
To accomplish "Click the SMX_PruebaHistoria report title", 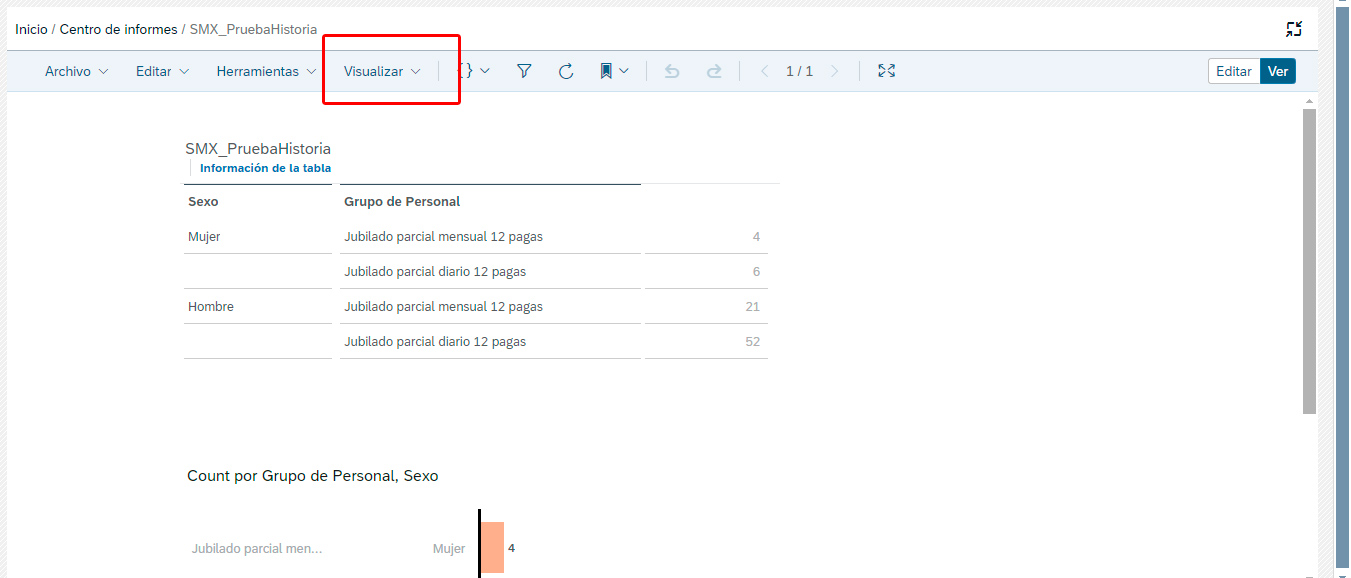I will pyautogui.click(x=258, y=148).
